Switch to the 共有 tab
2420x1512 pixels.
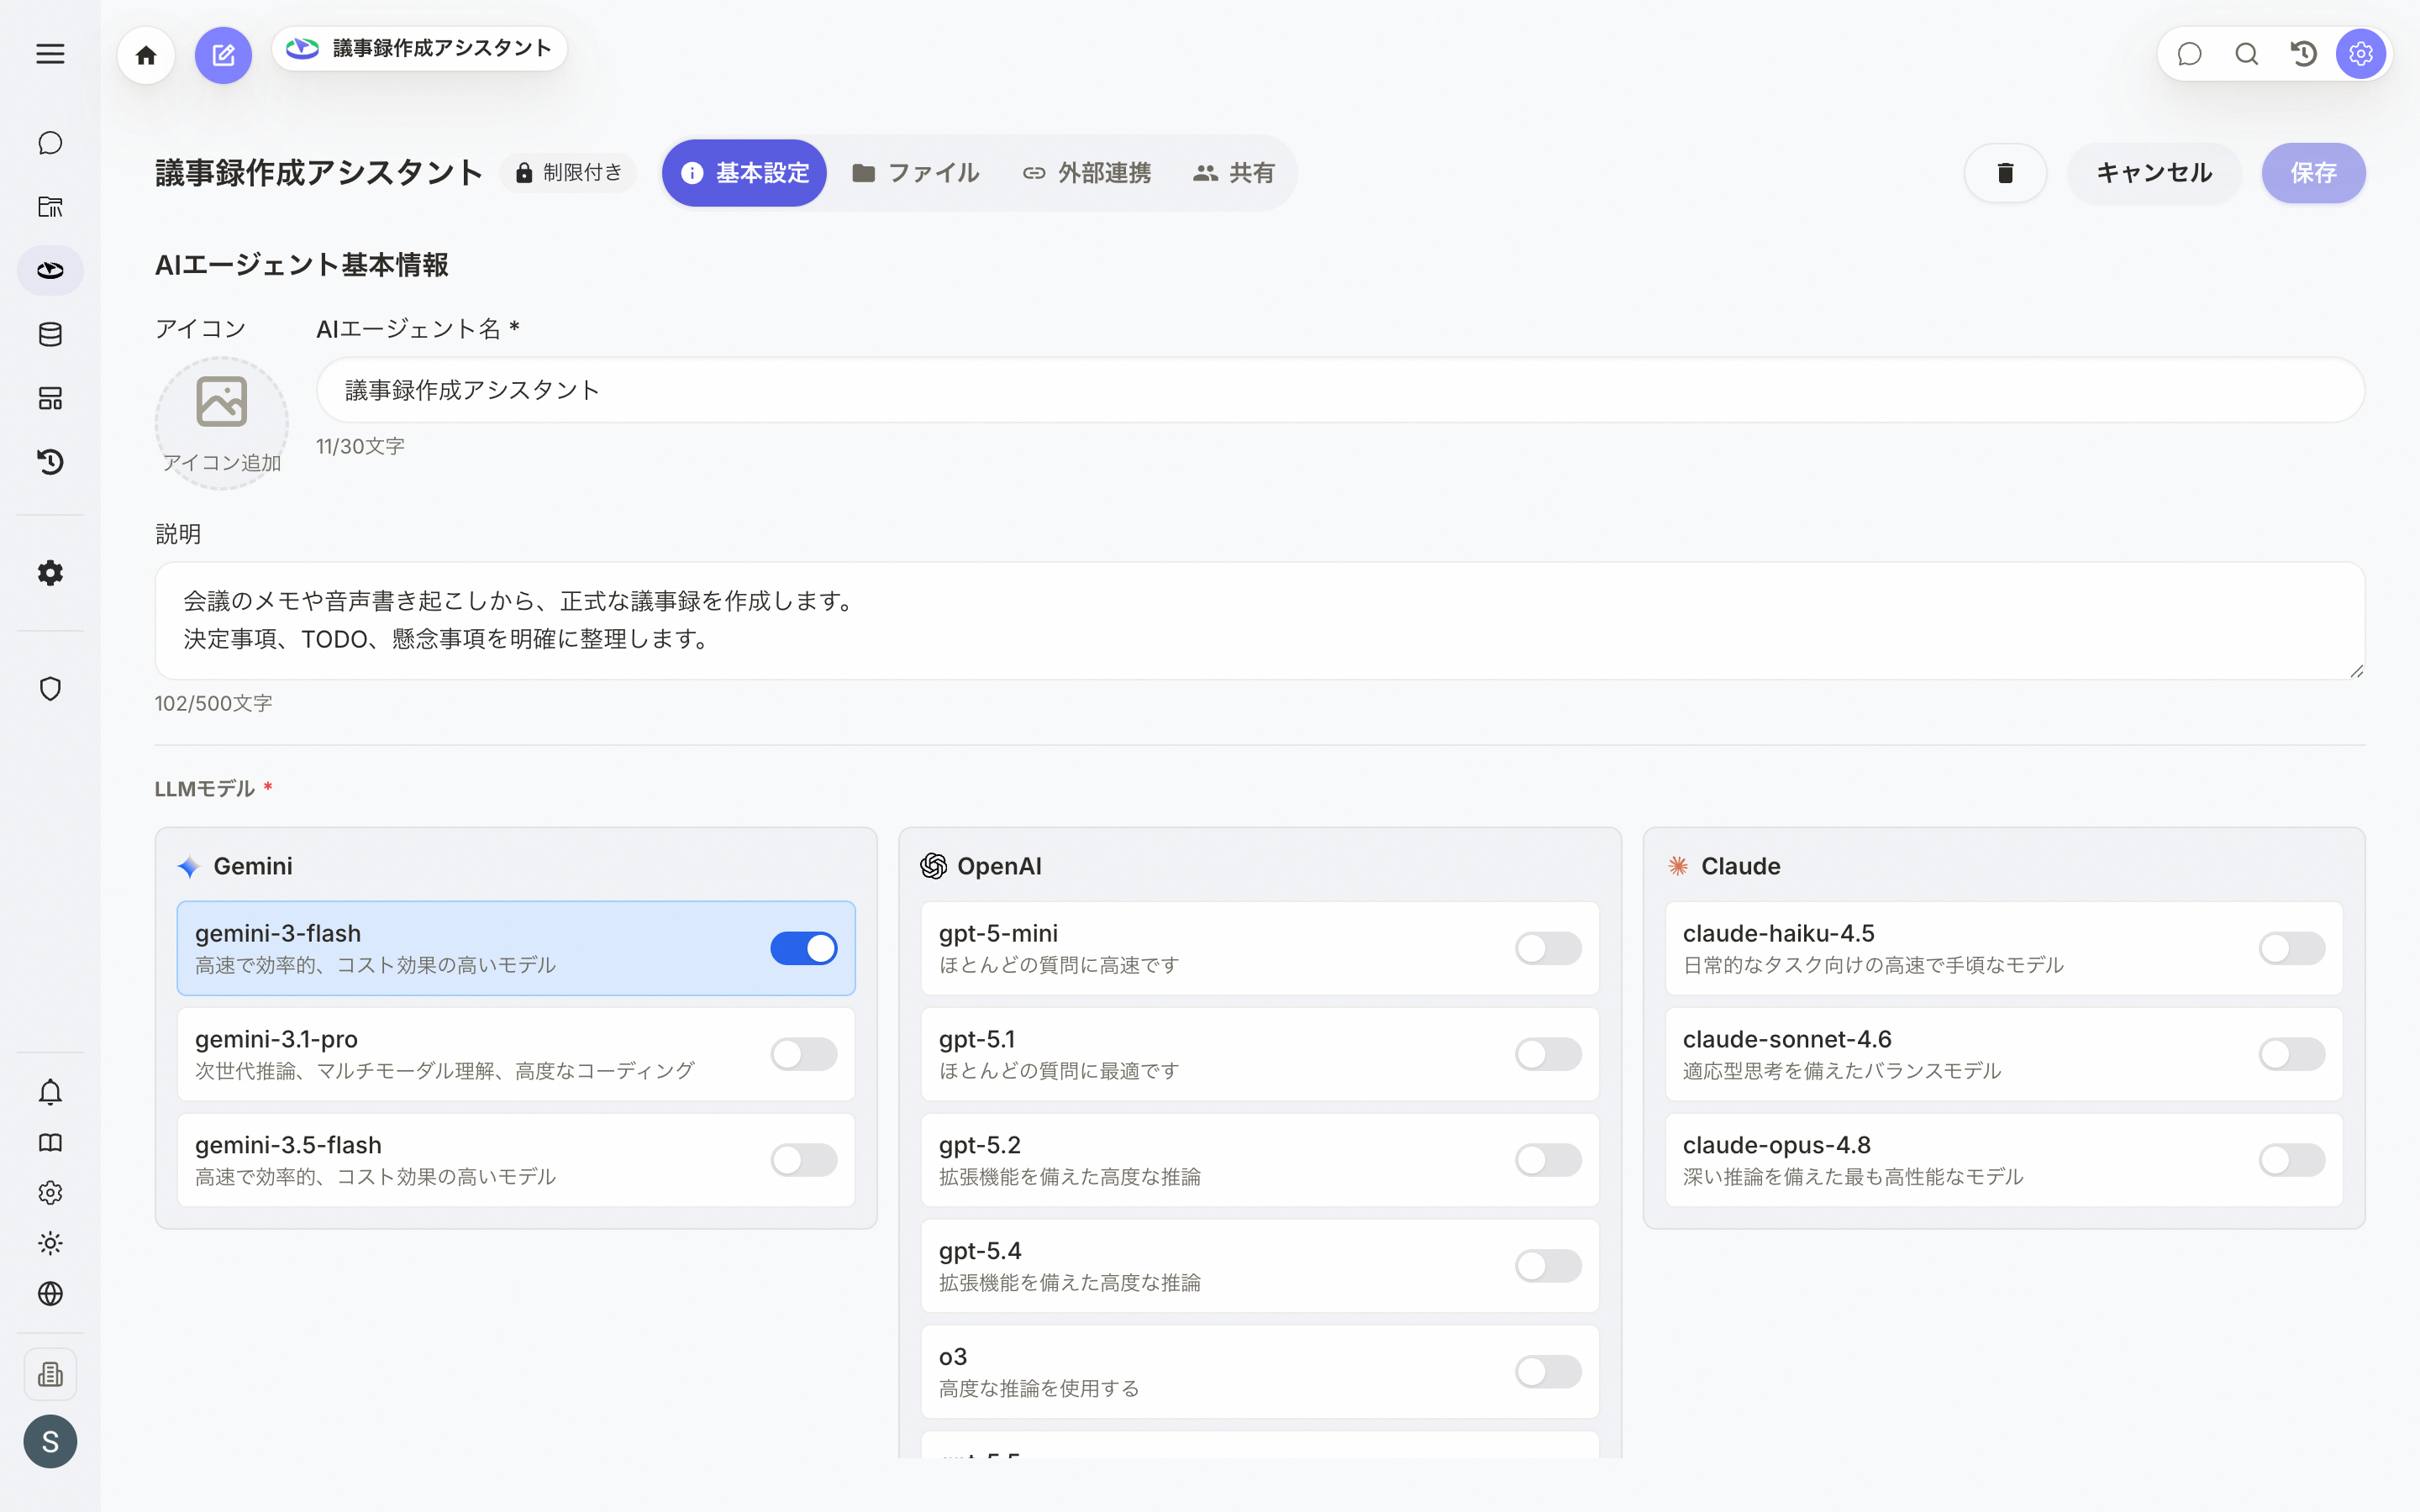coord(1234,173)
